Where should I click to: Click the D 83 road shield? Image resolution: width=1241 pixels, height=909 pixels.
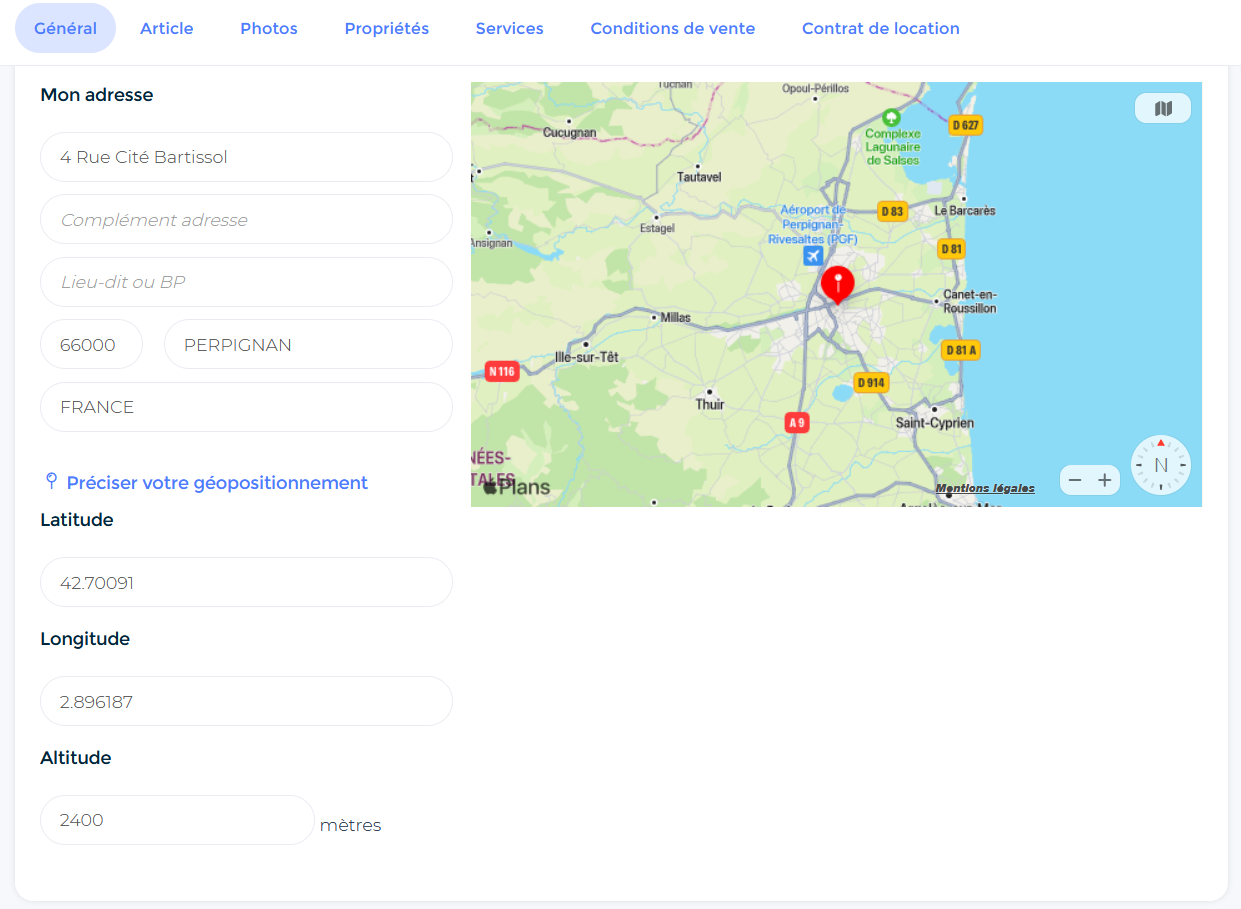point(892,211)
